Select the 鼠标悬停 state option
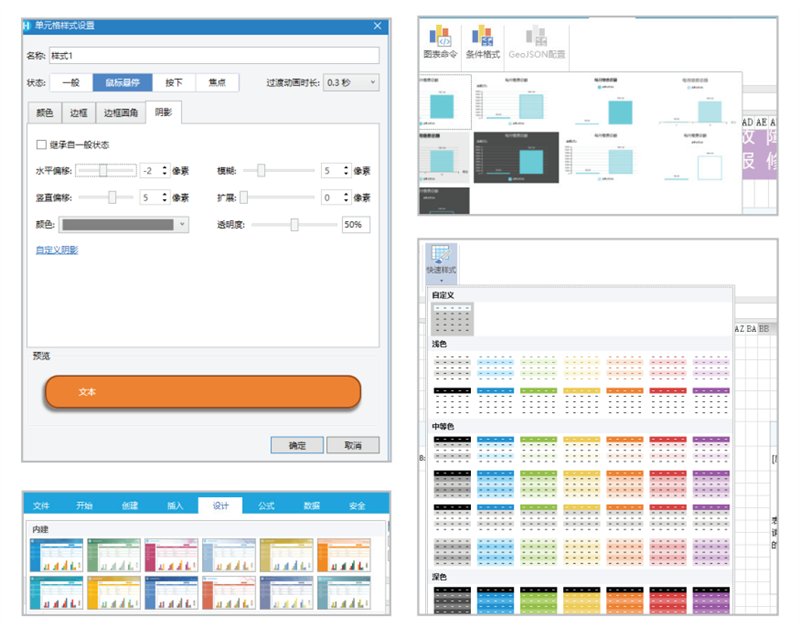This screenshot has width=800, height=627. coord(122,82)
